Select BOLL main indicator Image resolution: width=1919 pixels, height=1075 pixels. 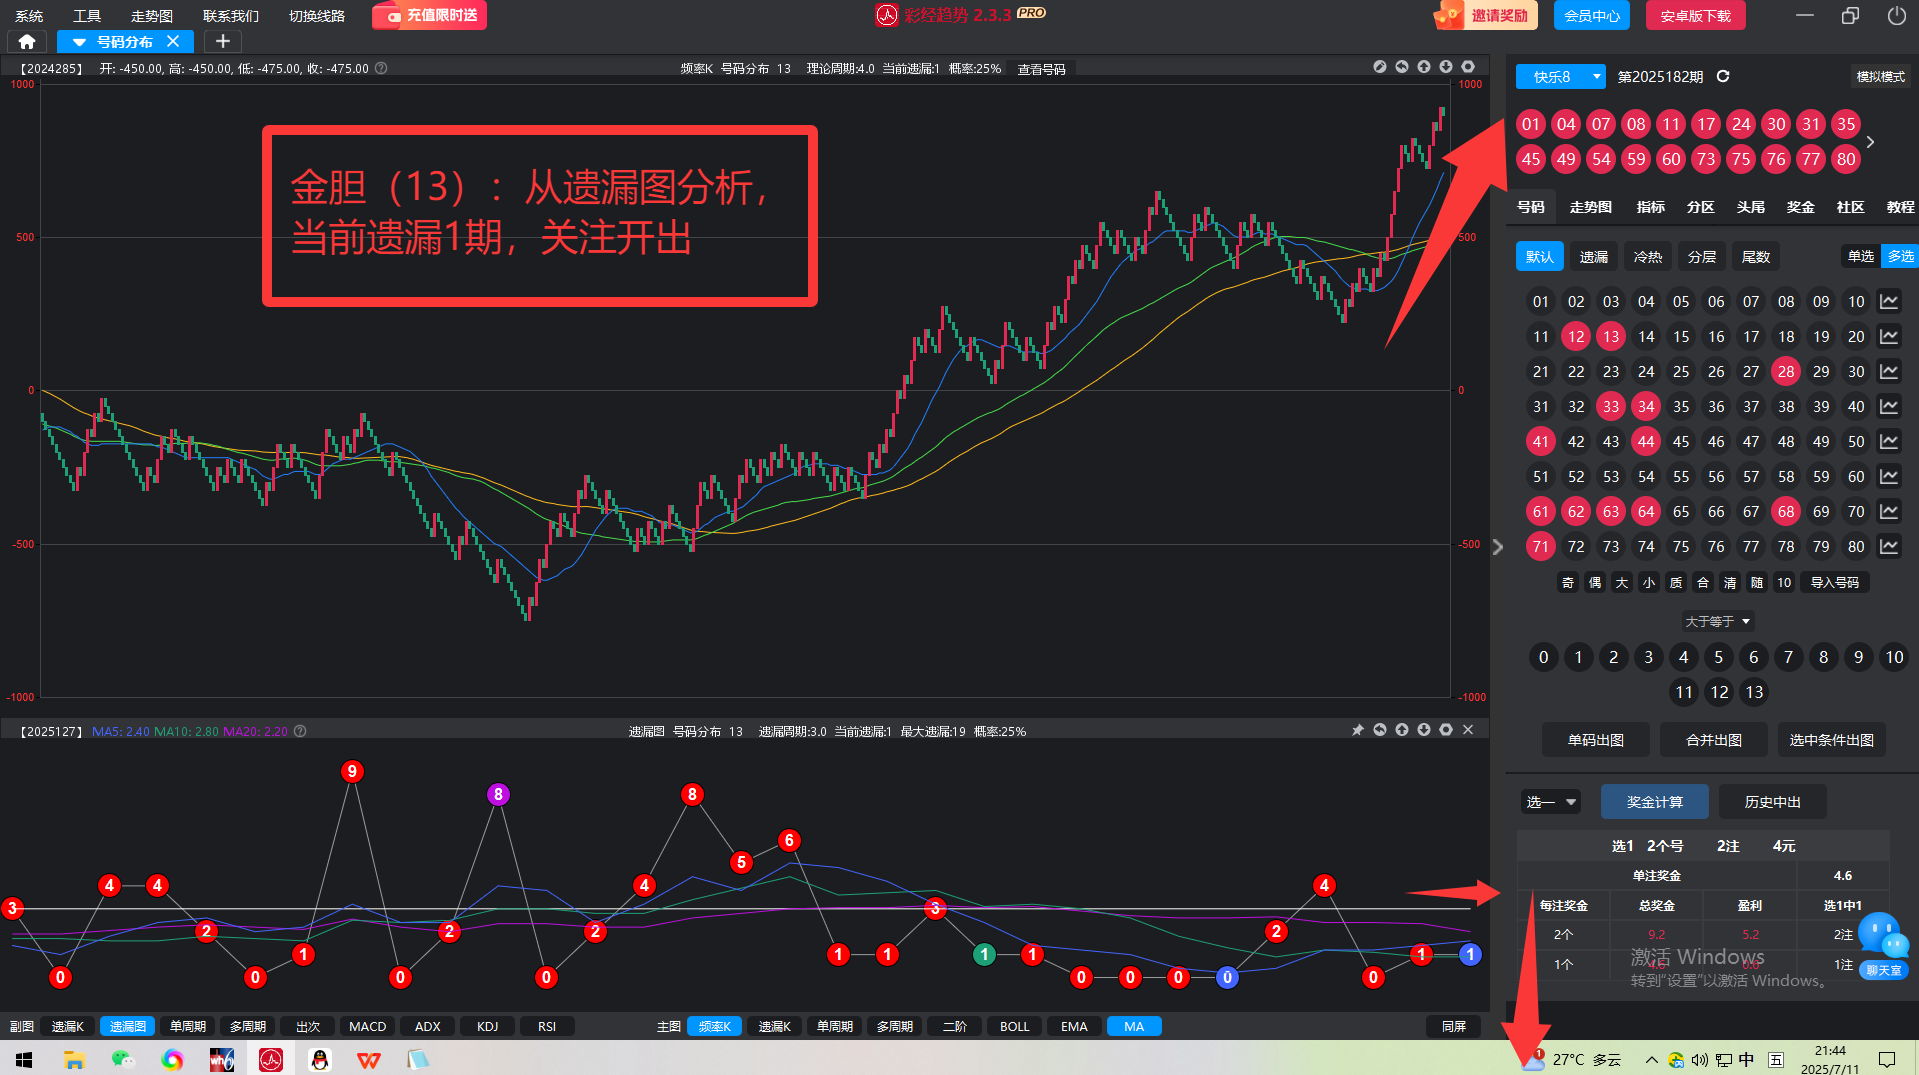pyautogui.click(x=1014, y=1026)
